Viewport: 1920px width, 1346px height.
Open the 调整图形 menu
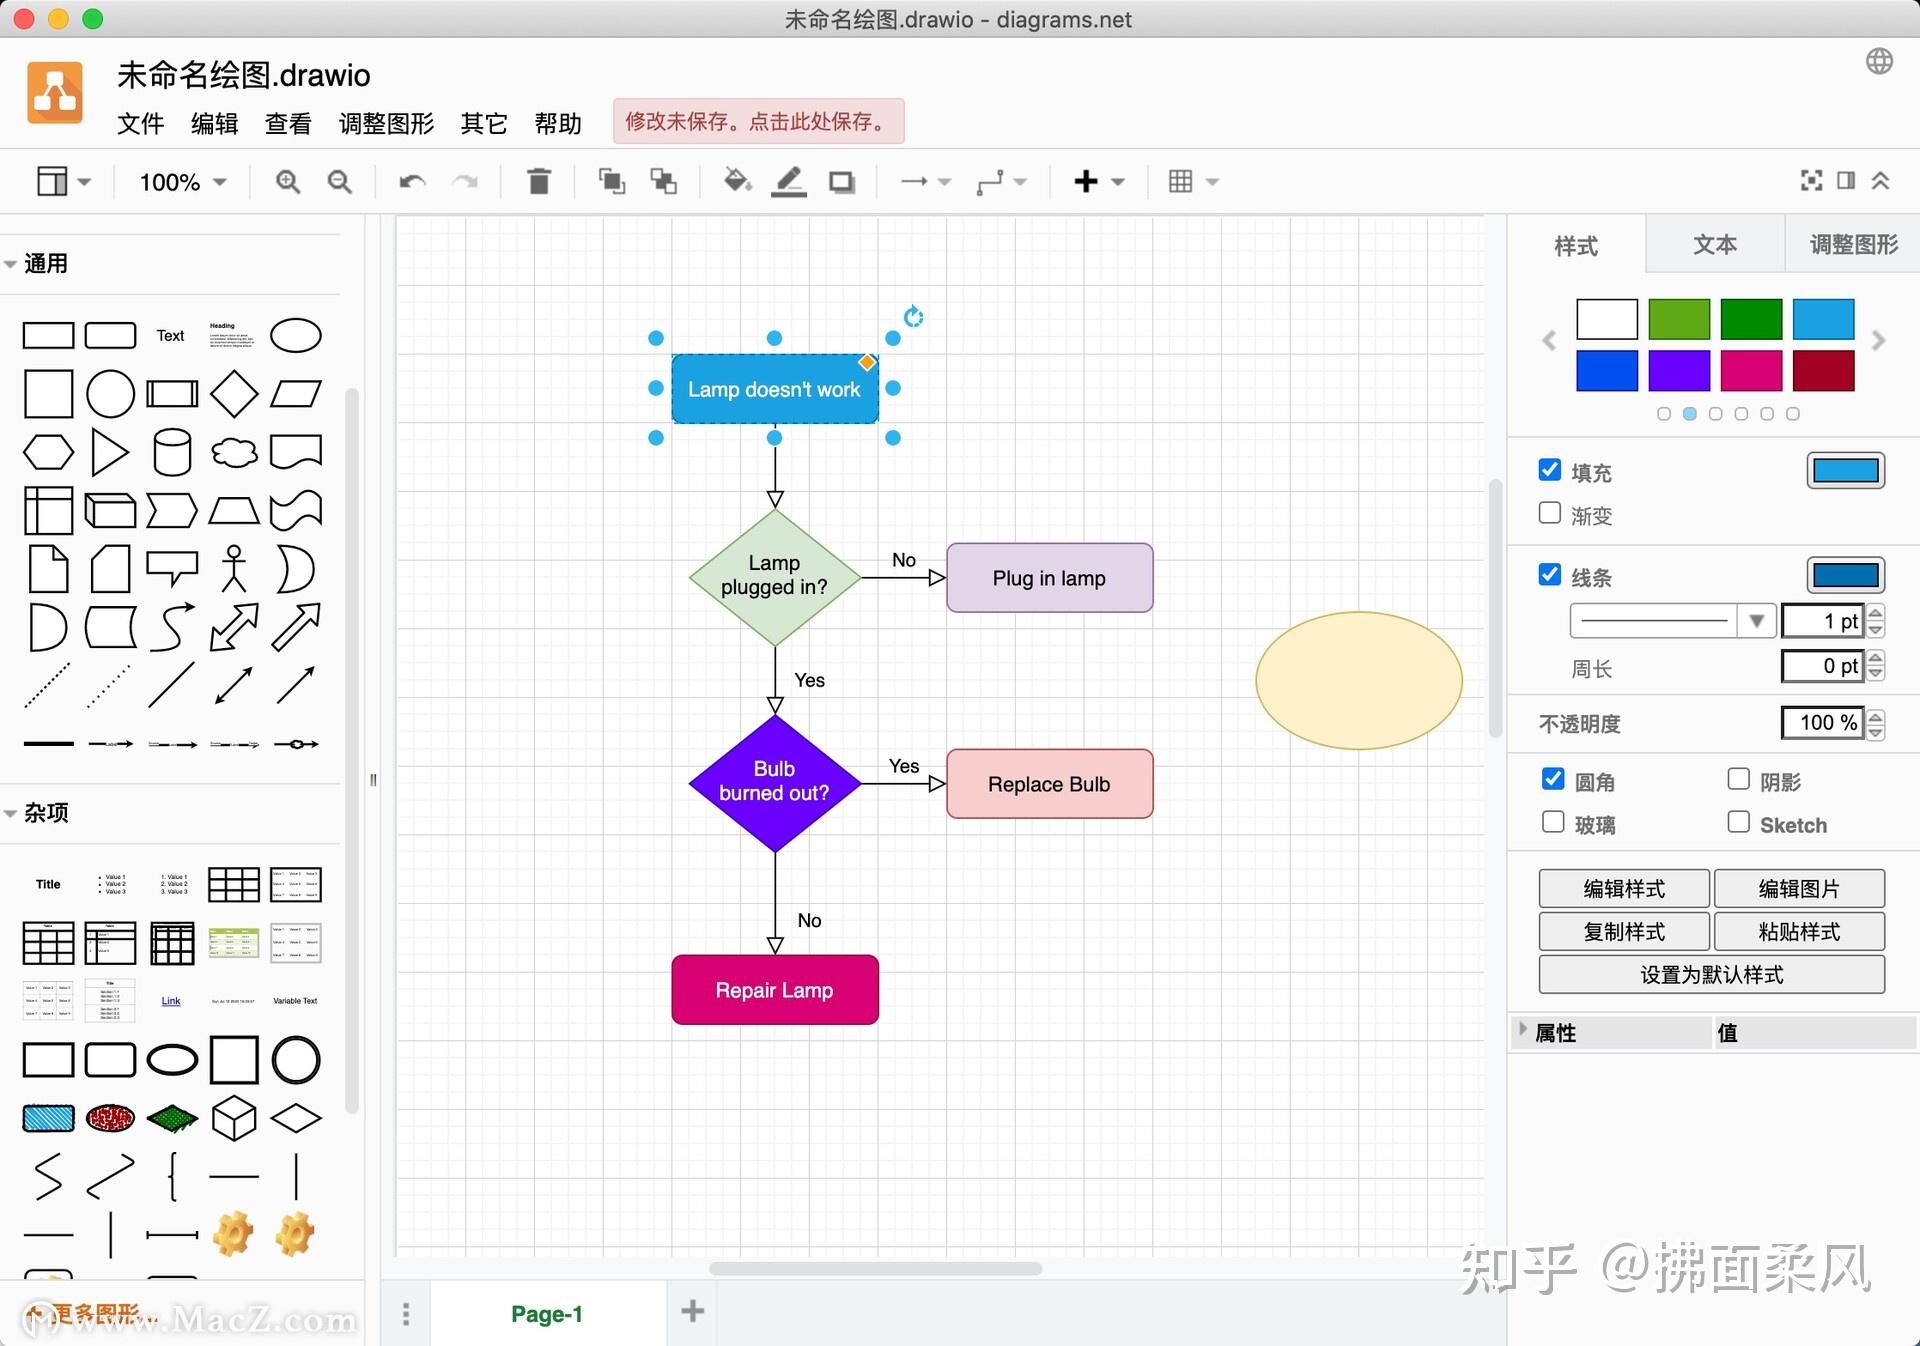click(386, 123)
